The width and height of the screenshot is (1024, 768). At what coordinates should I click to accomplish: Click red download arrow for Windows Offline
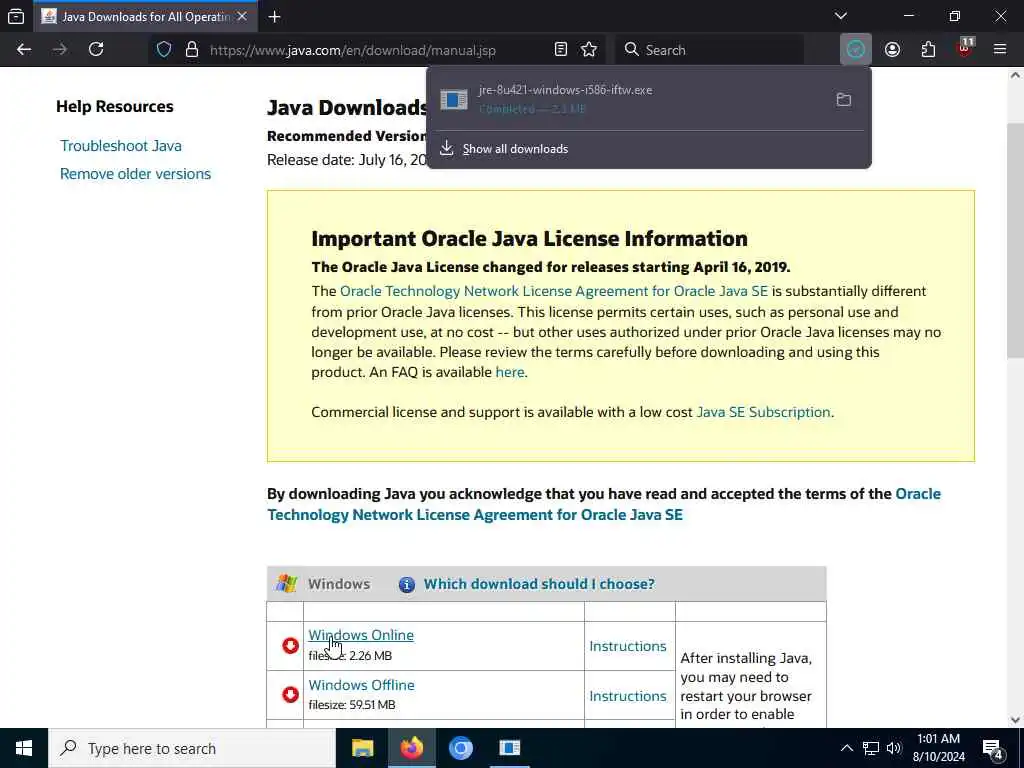290,694
